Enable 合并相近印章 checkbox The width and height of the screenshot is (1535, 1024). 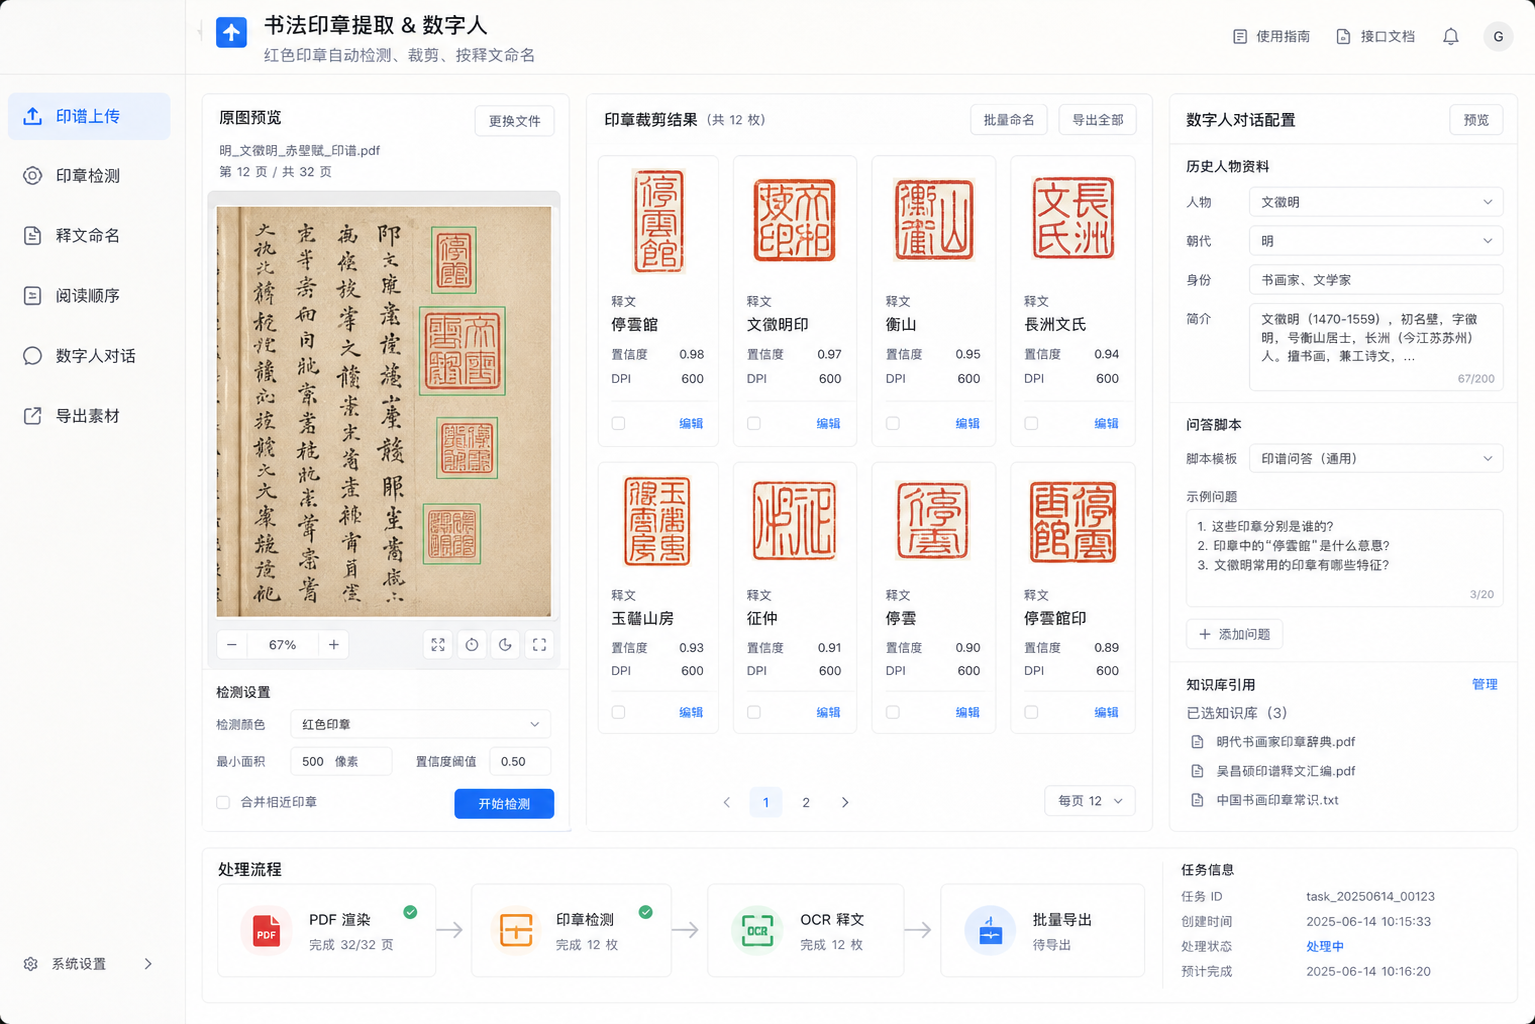223,802
